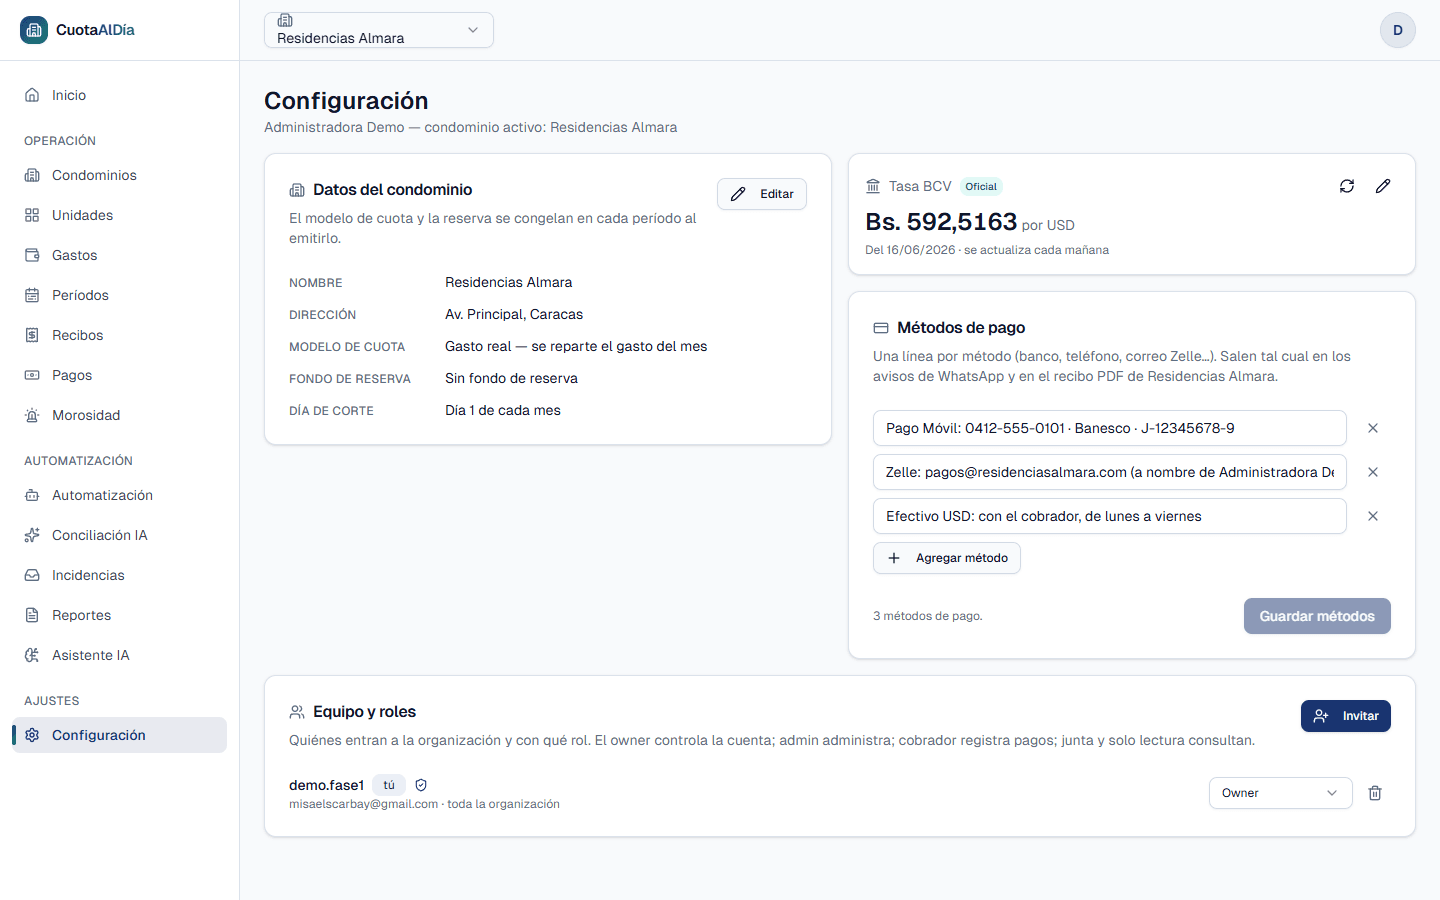The image size is (1440, 900).
Task: Open the Recibos page
Action: pyautogui.click(x=120, y=335)
